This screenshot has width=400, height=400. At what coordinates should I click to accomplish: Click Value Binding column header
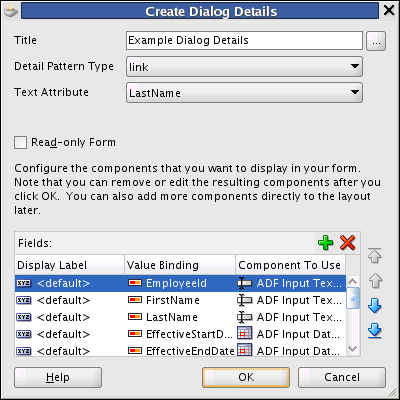[180, 265]
